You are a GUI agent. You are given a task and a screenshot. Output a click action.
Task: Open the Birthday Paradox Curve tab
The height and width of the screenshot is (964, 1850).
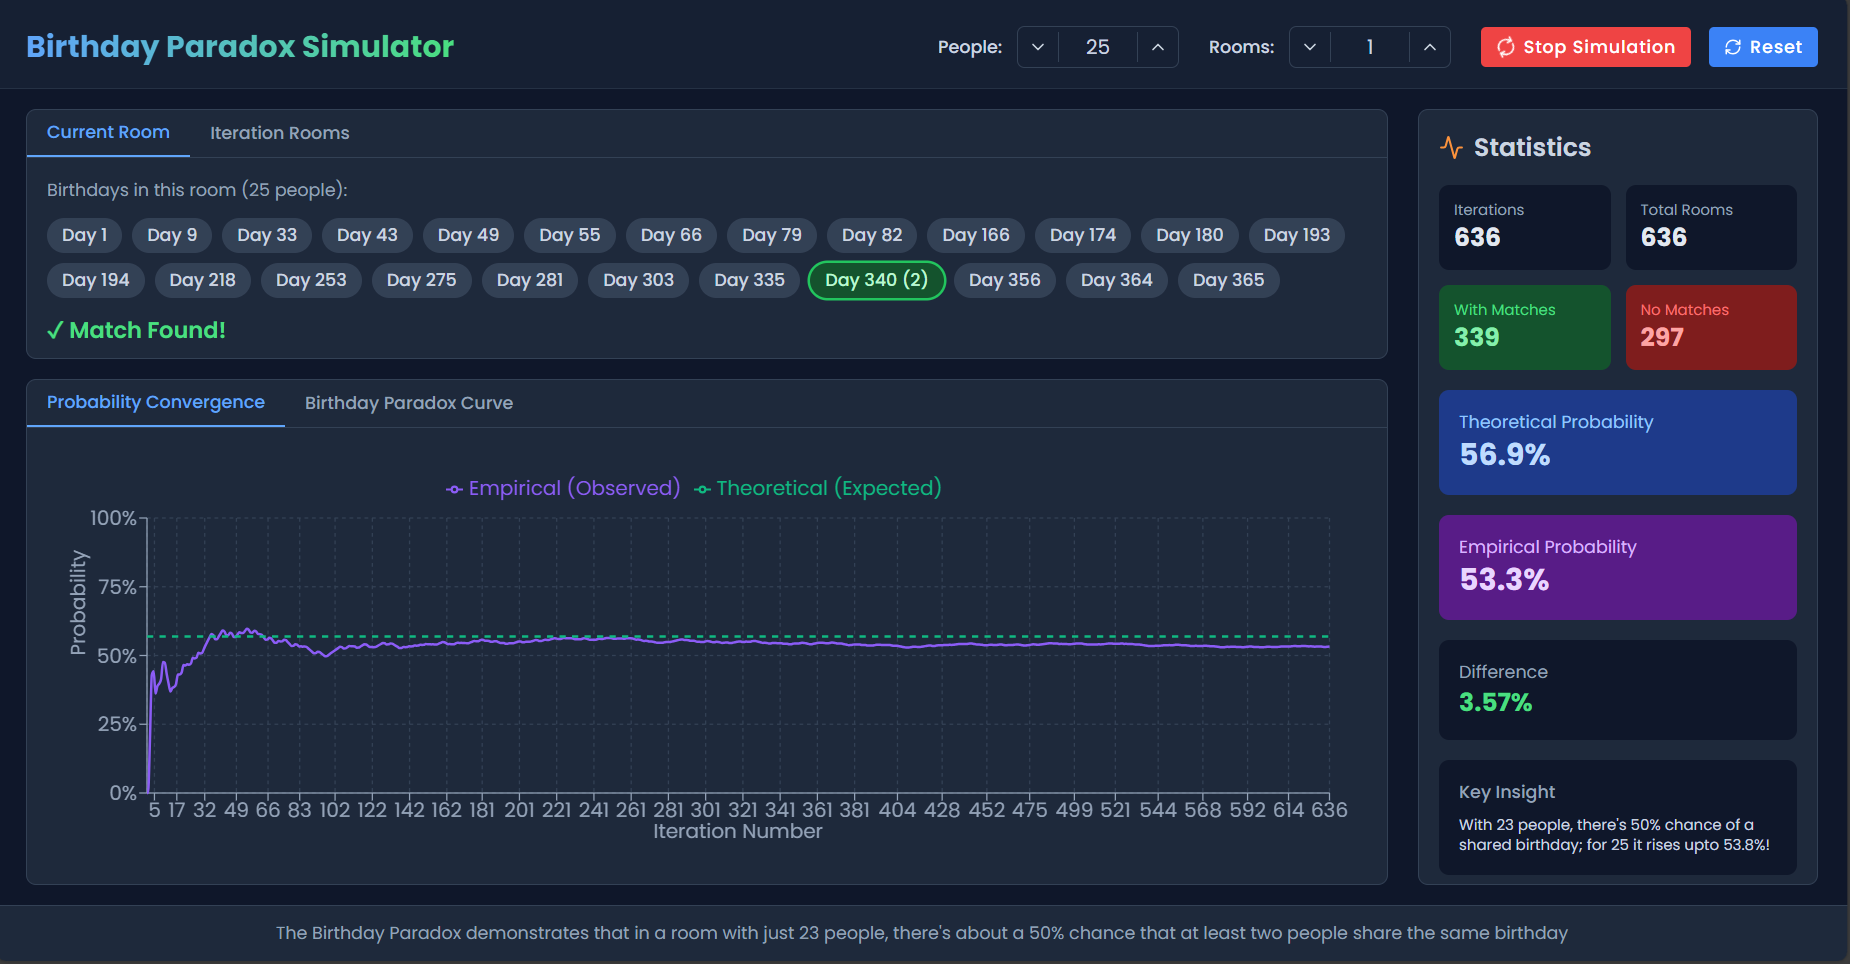(408, 403)
